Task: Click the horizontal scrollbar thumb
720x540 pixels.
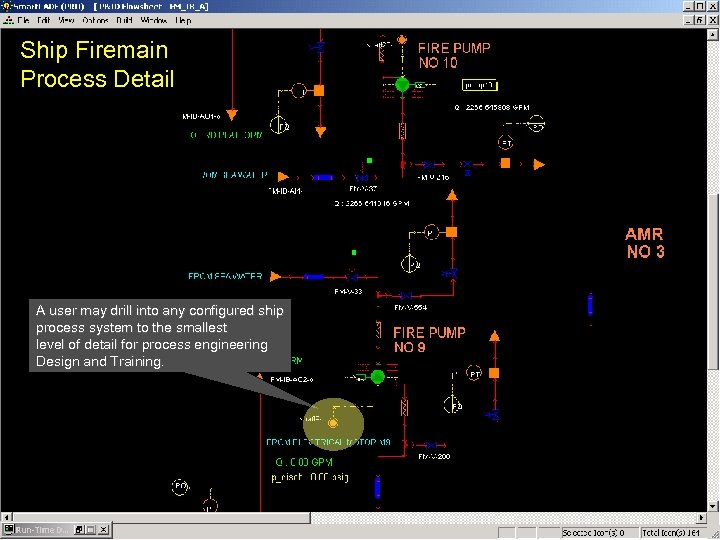Action: (161, 518)
